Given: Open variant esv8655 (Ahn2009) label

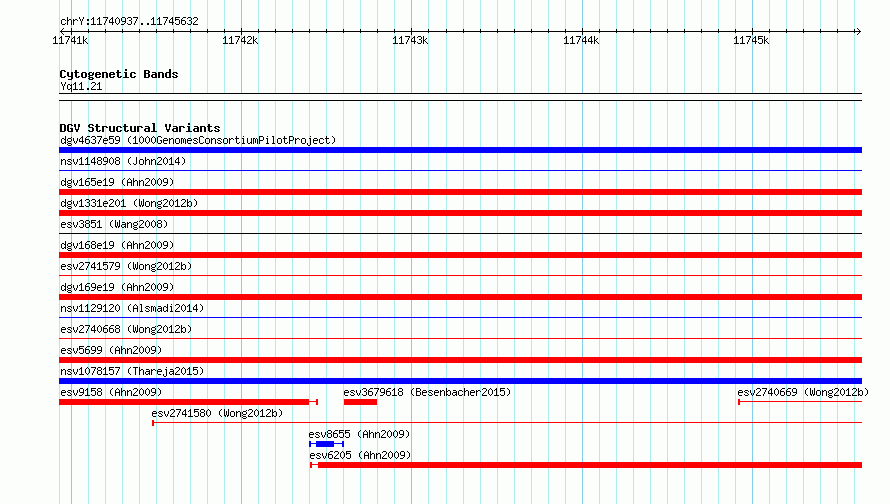Looking at the screenshot, I should pyautogui.click(x=359, y=434).
